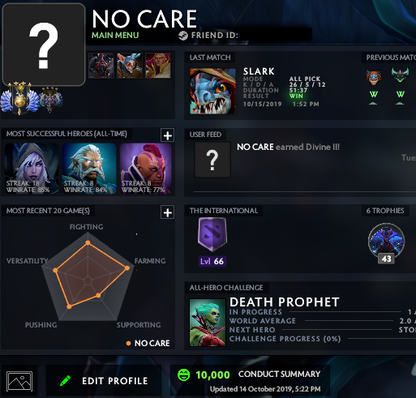Viewport: 416px width, 398px height.
Task: Expand Most Recent 20 Games plus button
Action: pos(167,212)
